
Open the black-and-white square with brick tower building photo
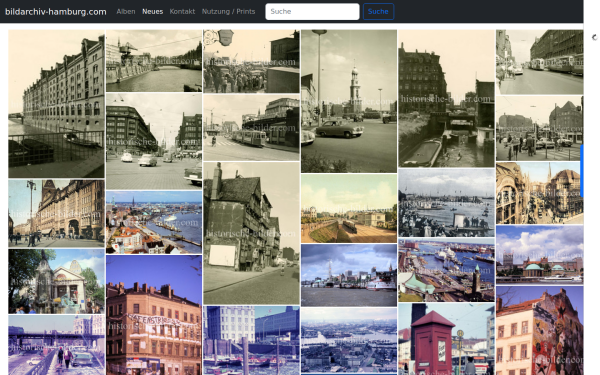(x=540, y=128)
